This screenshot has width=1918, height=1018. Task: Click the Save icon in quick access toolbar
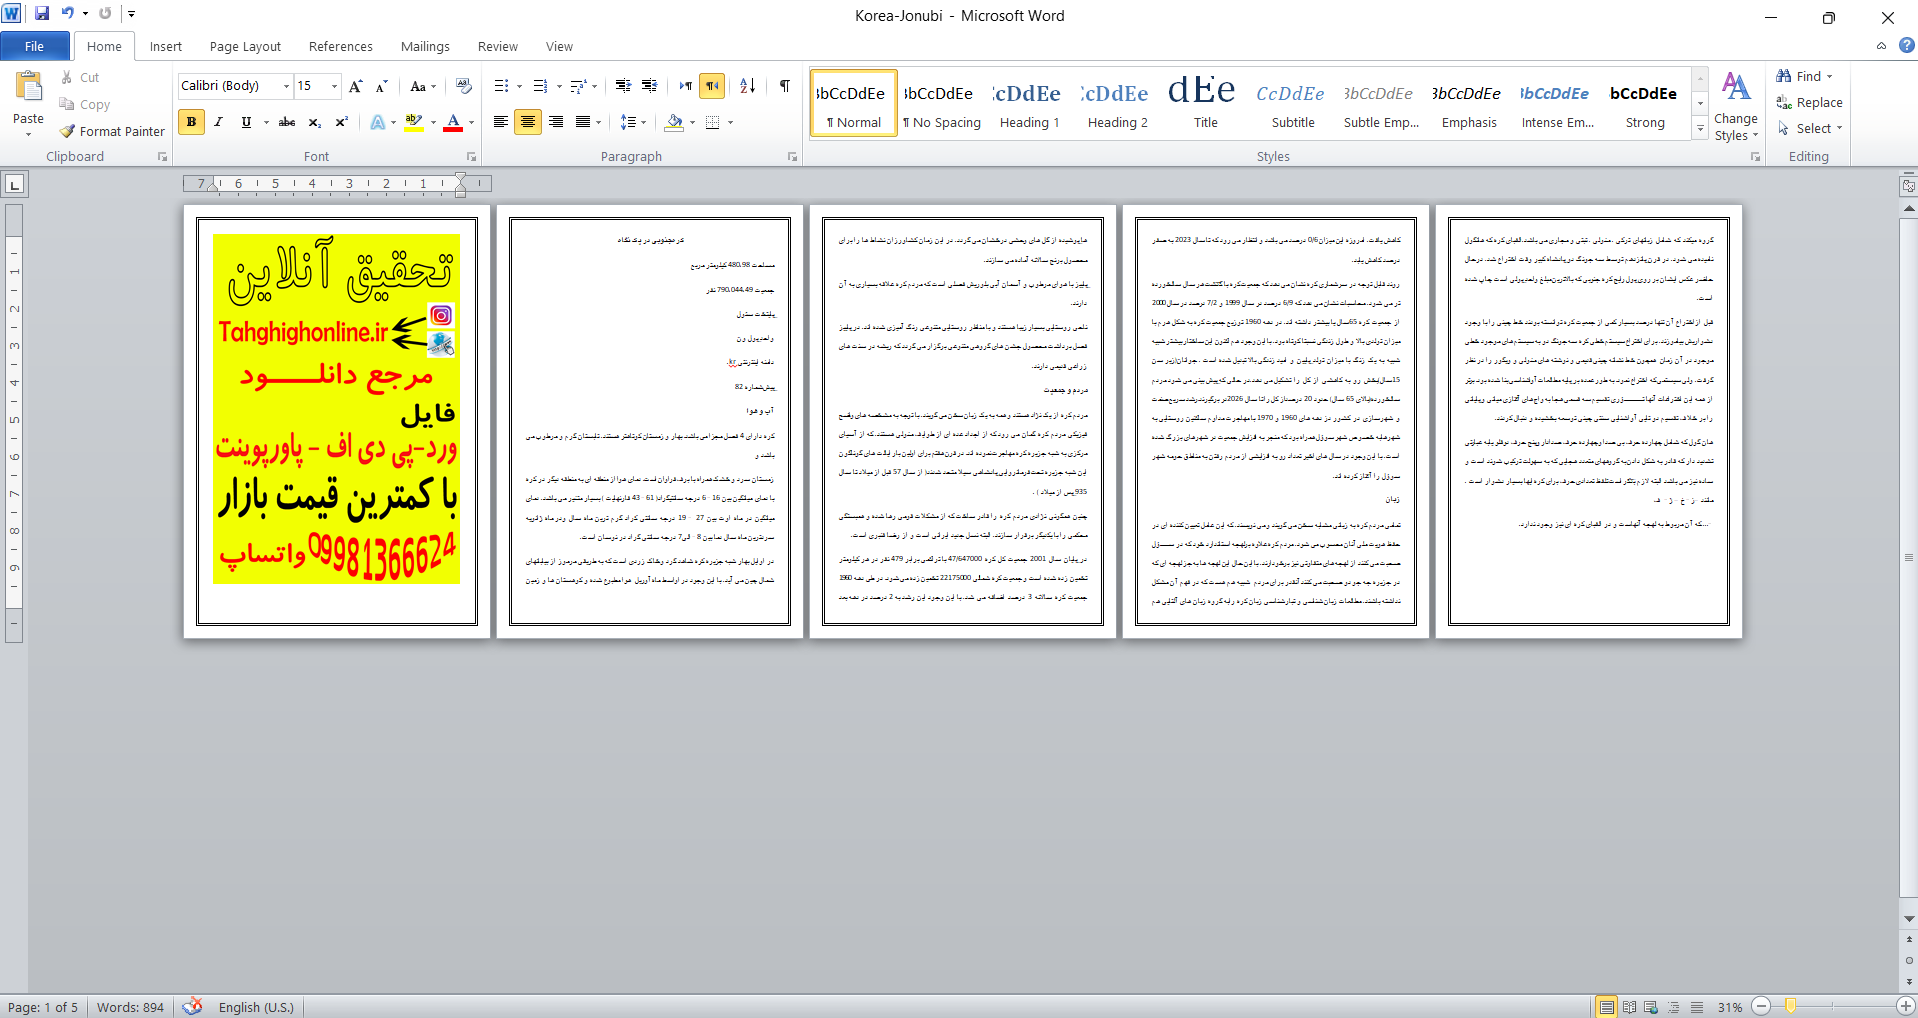click(42, 14)
